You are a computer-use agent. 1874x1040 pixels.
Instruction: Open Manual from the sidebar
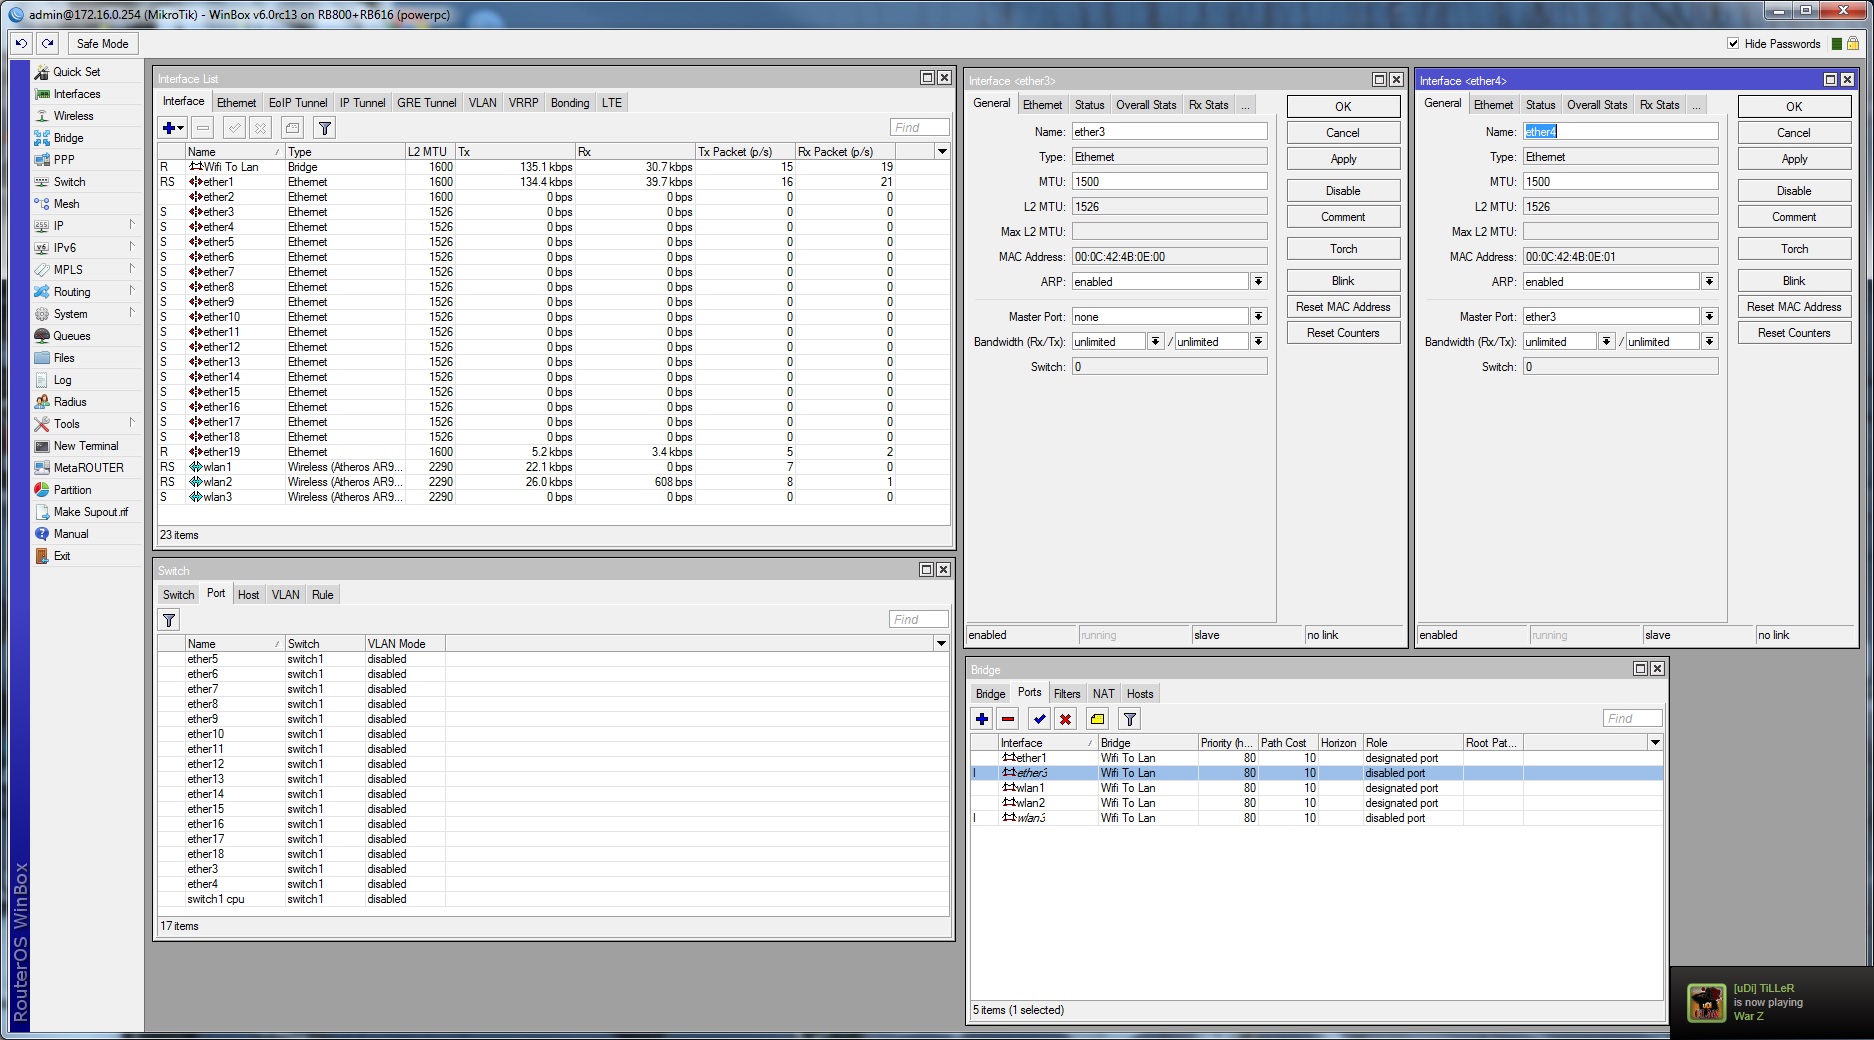[71, 534]
